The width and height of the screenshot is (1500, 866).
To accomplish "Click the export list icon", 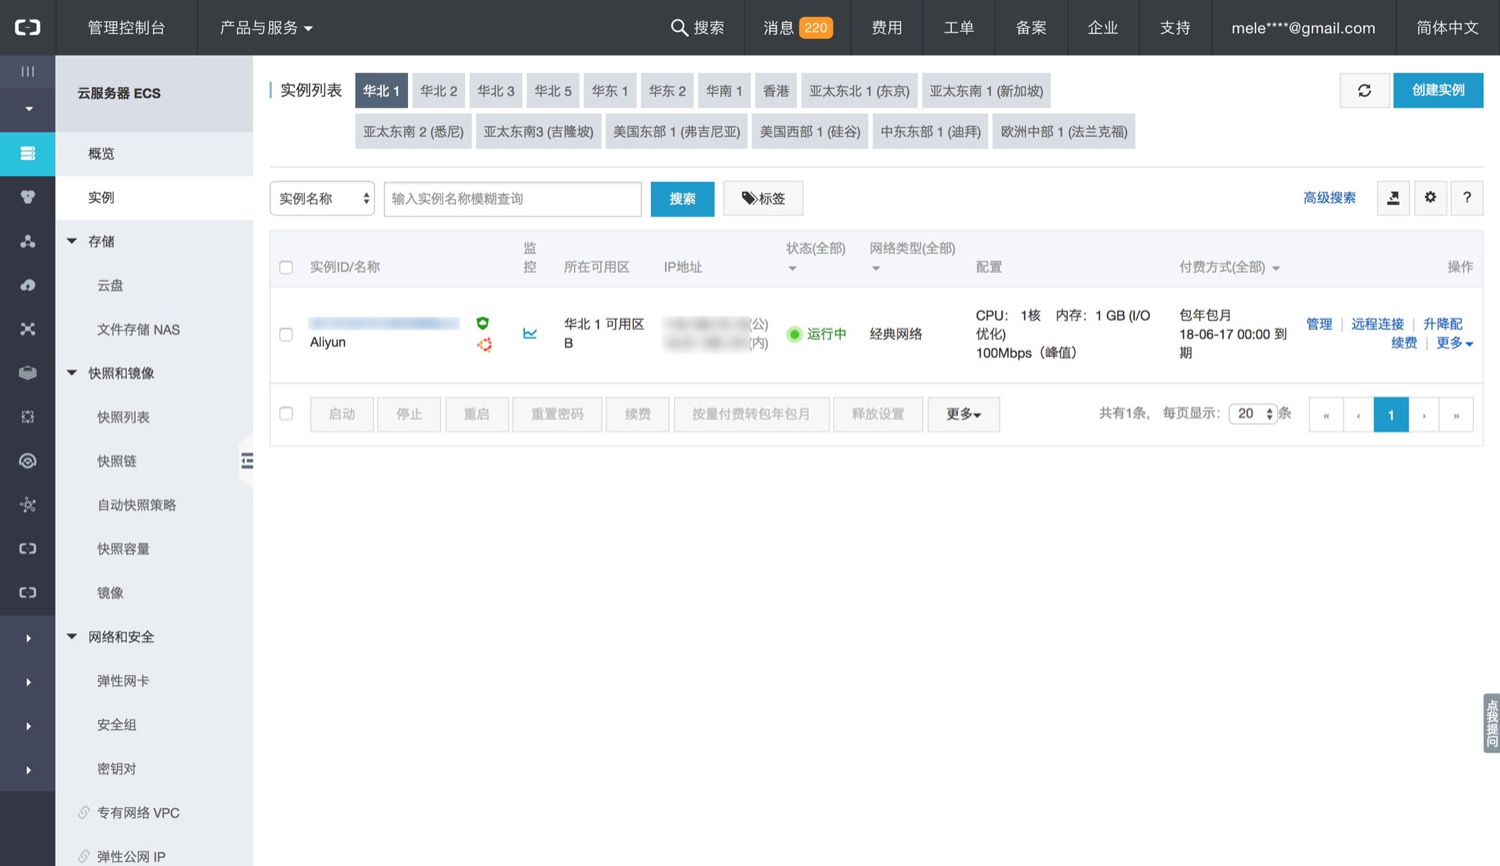I will tap(1393, 198).
